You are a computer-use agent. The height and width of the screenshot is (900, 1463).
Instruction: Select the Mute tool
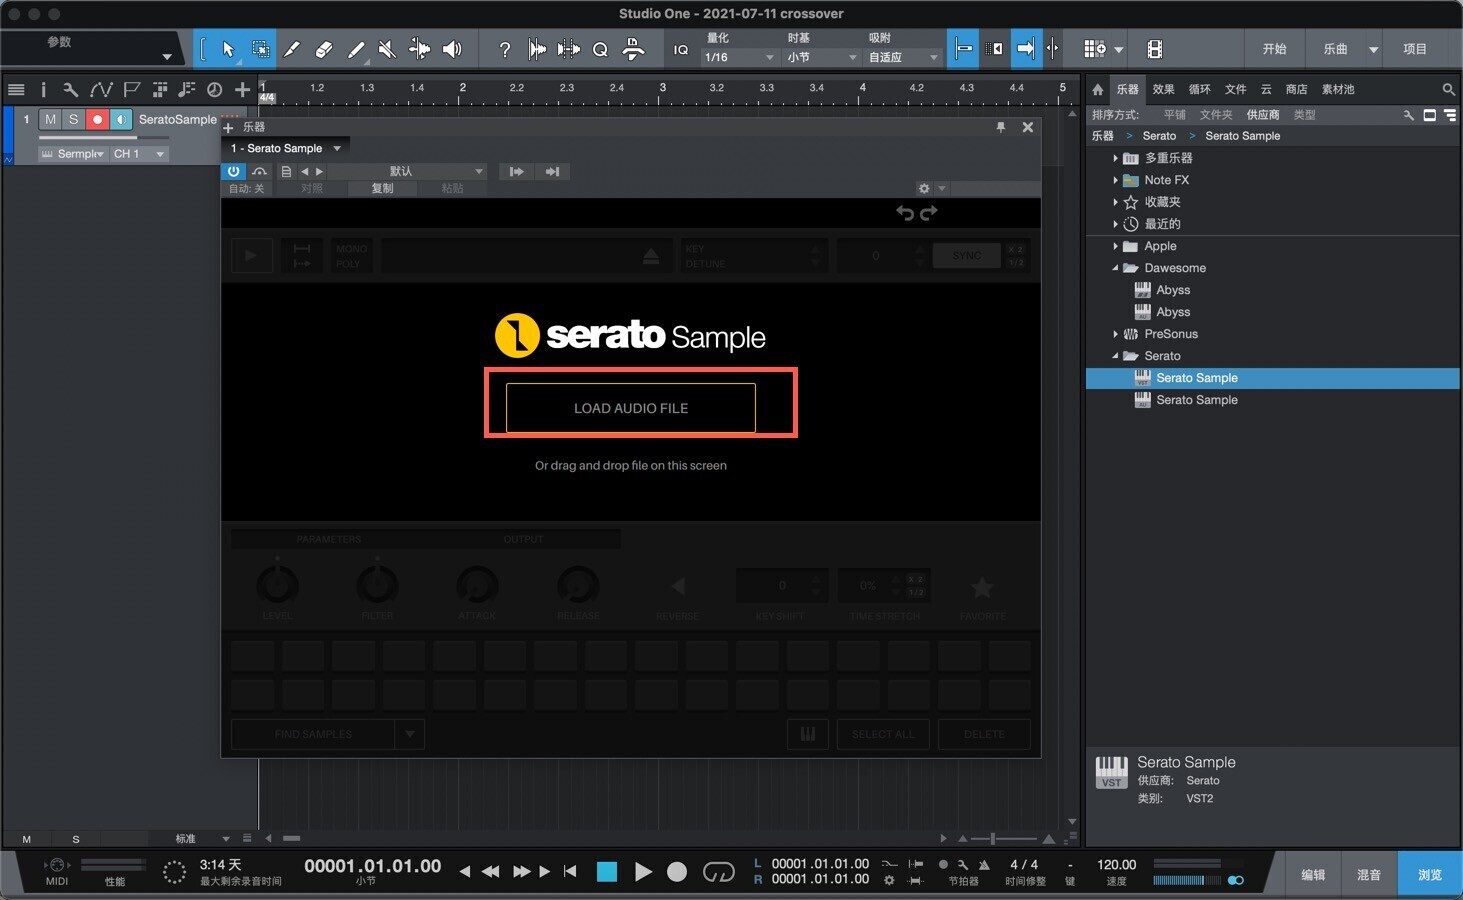387,49
